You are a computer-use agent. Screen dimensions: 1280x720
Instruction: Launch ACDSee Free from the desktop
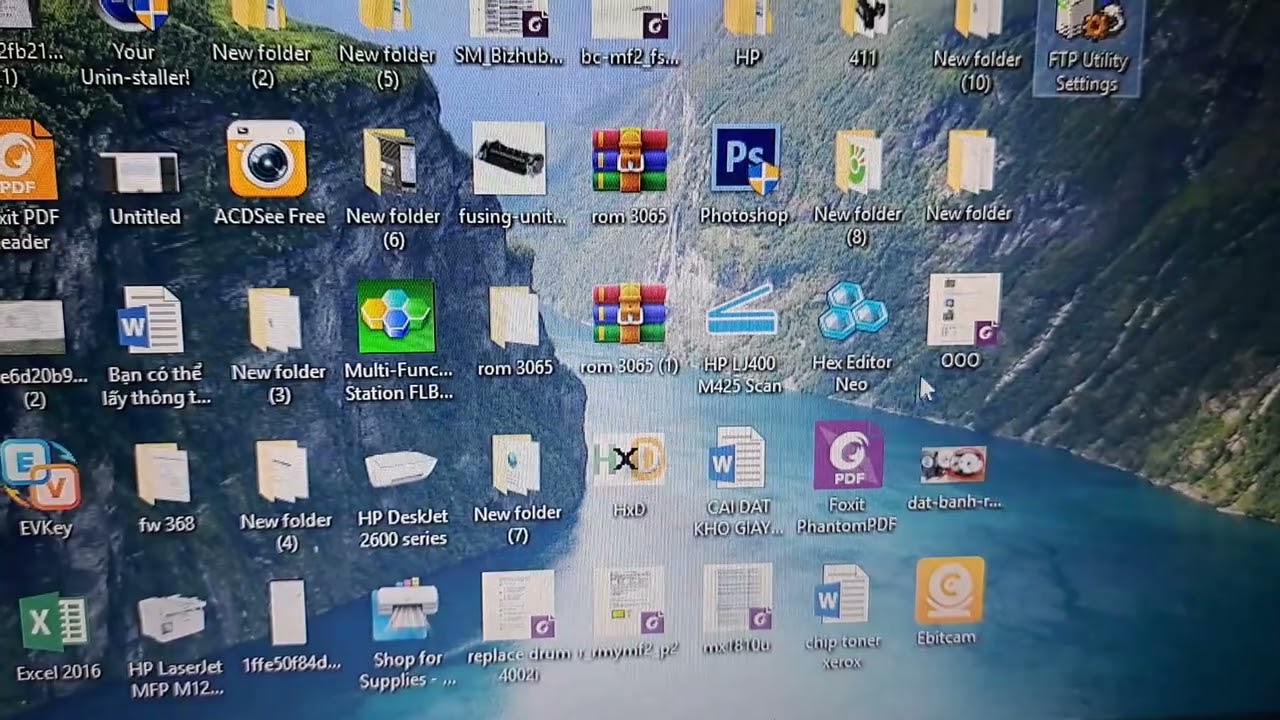tap(267, 159)
